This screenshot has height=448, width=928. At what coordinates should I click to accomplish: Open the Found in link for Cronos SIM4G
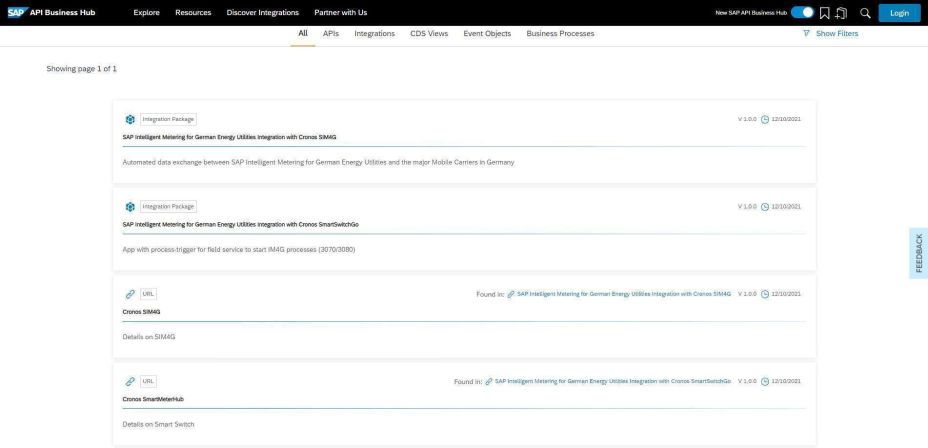click(x=624, y=294)
